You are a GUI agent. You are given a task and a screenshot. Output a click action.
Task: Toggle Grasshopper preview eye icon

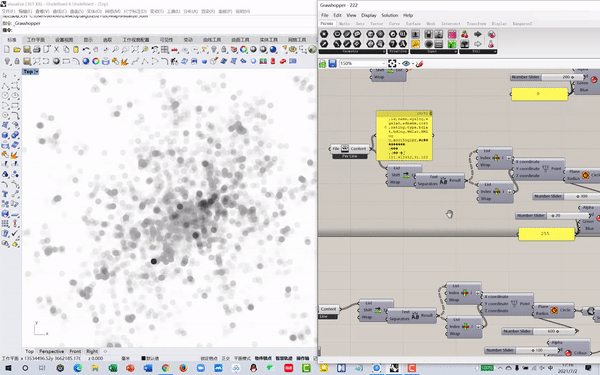pos(406,64)
